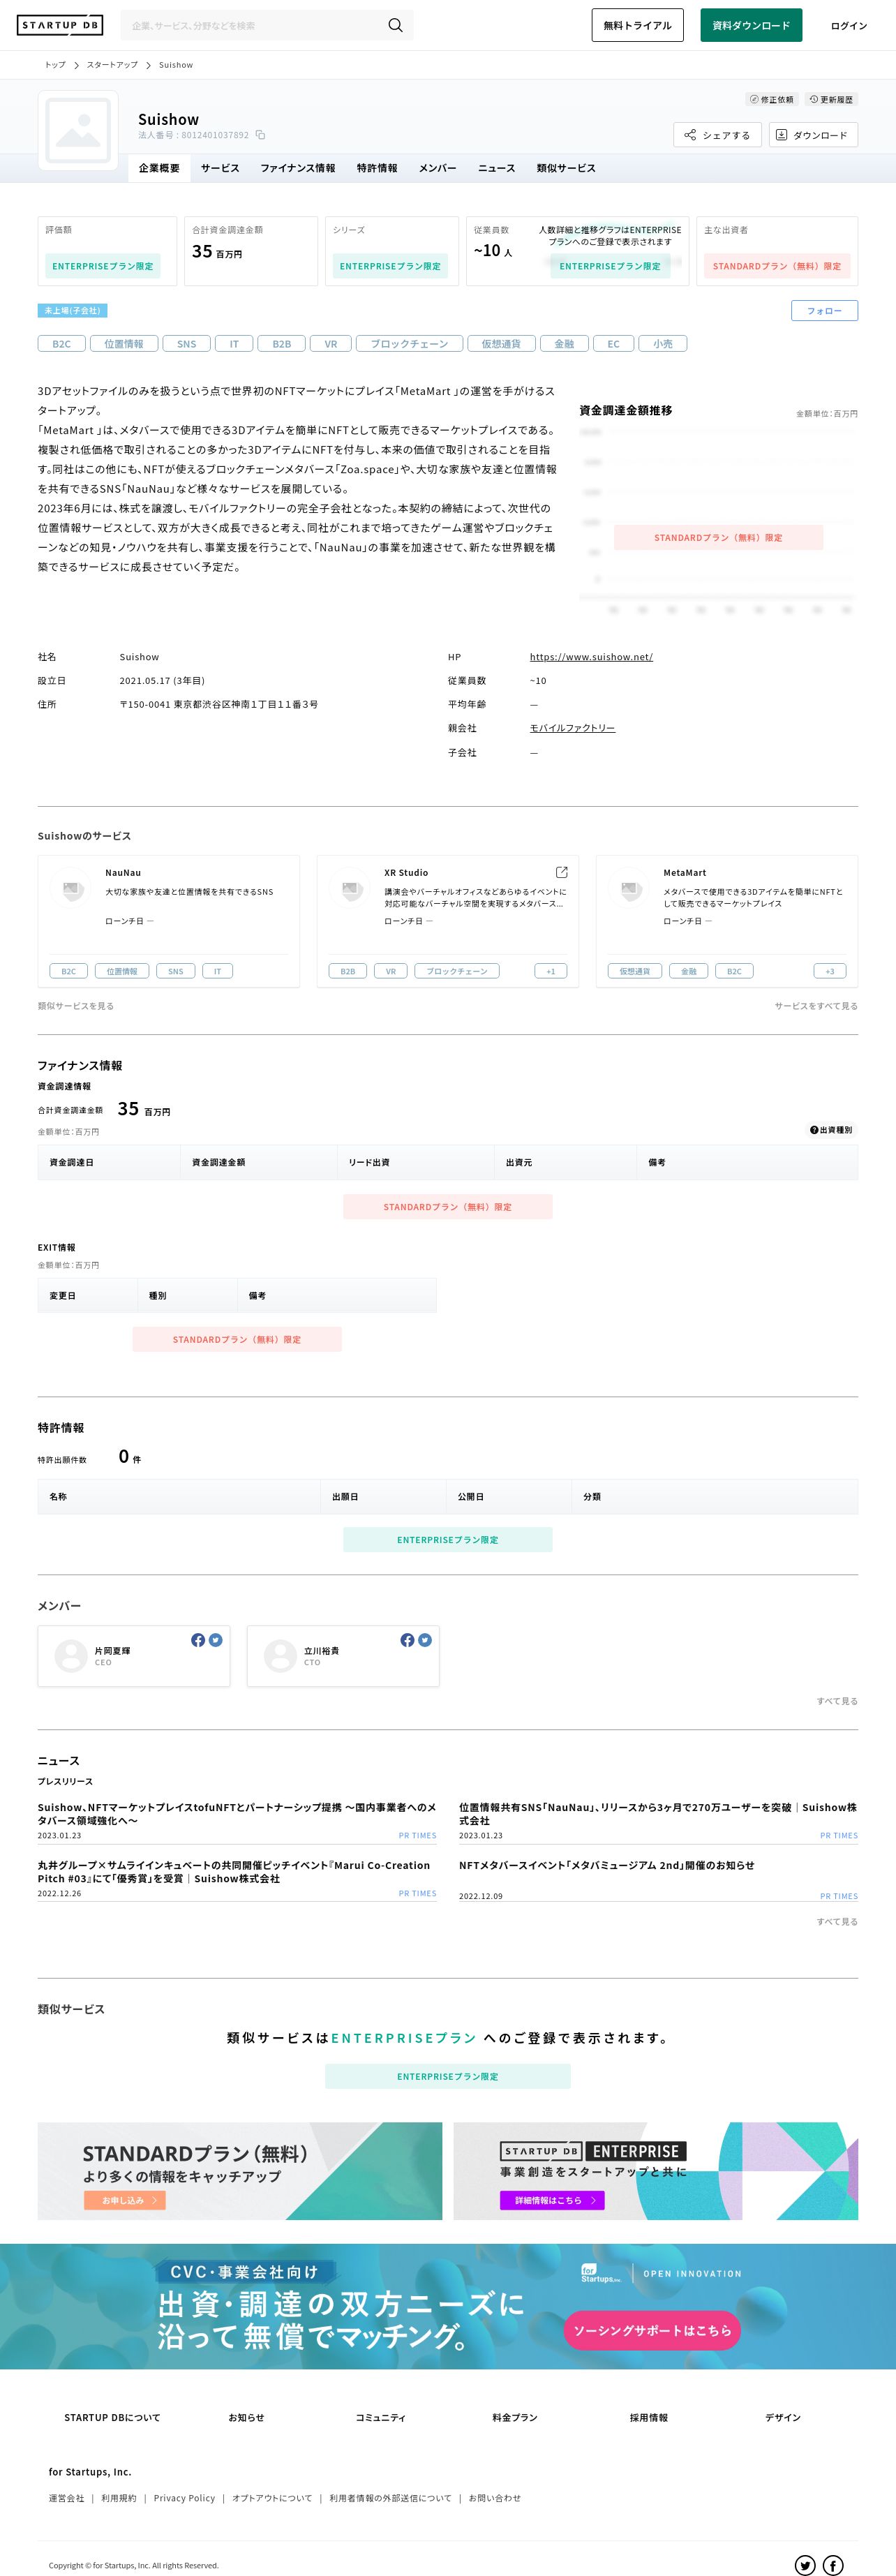Viewport: 896px width, 2576px height.
Task: Click the 修正依頼 button
Action: point(772,99)
